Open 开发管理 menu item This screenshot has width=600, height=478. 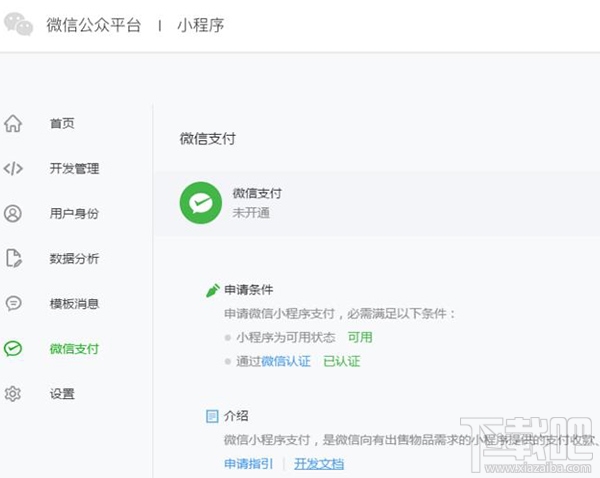click(x=75, y=168)
